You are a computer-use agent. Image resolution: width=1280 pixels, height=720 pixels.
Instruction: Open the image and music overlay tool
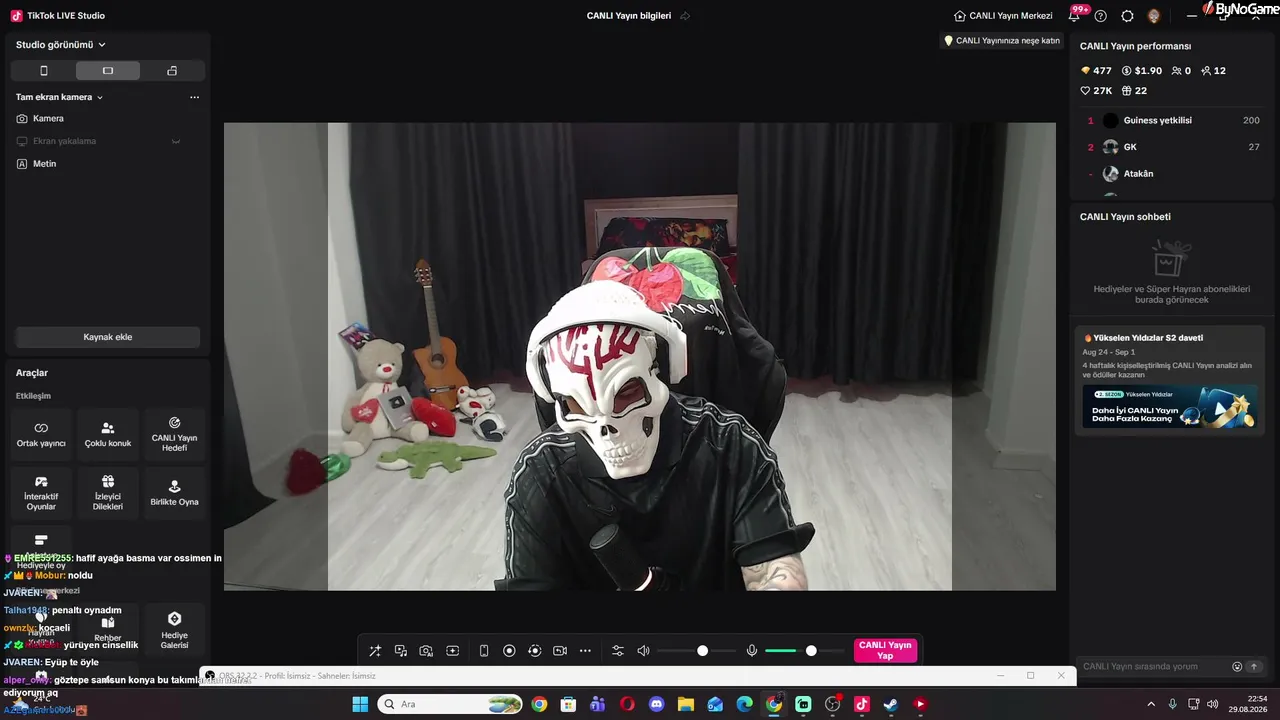pyautogui.click(x=401, y=651)
